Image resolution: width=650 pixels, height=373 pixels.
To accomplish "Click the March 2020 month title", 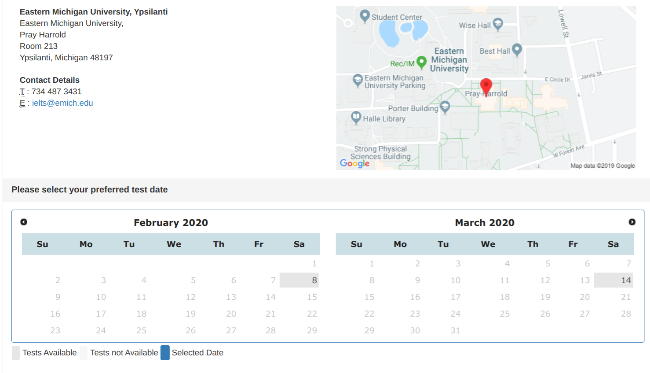I will click(485, 223).
